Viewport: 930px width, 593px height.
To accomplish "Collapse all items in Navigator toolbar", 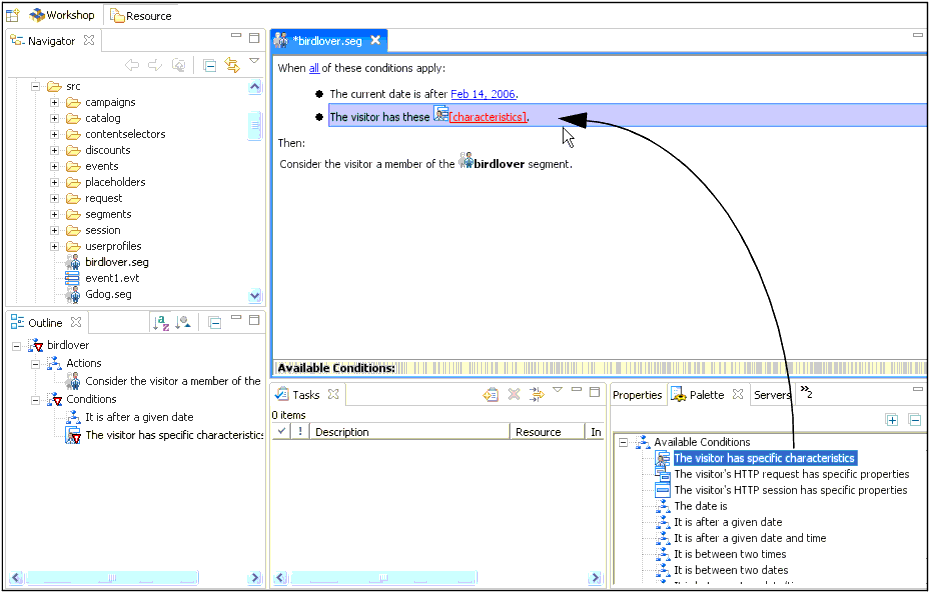I will [x=209, y=65].
